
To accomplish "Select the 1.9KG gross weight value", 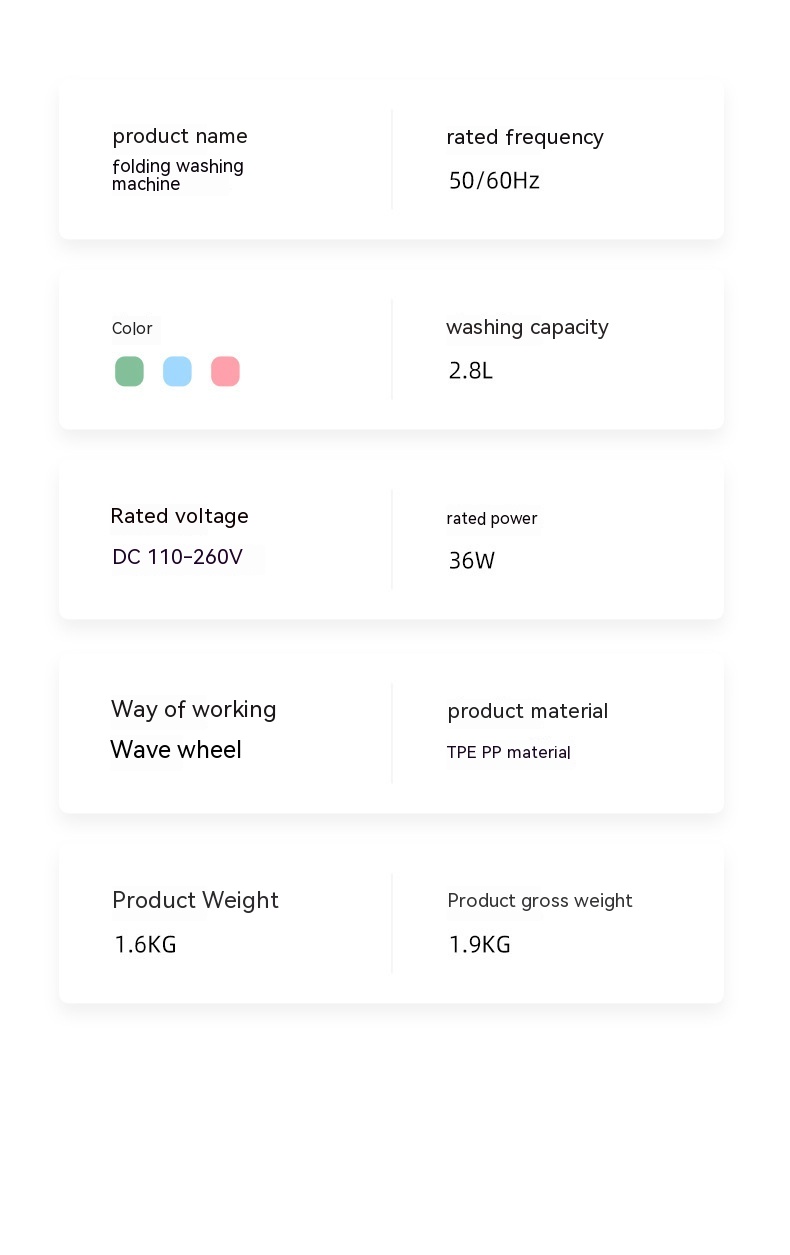I will (479, 944).
